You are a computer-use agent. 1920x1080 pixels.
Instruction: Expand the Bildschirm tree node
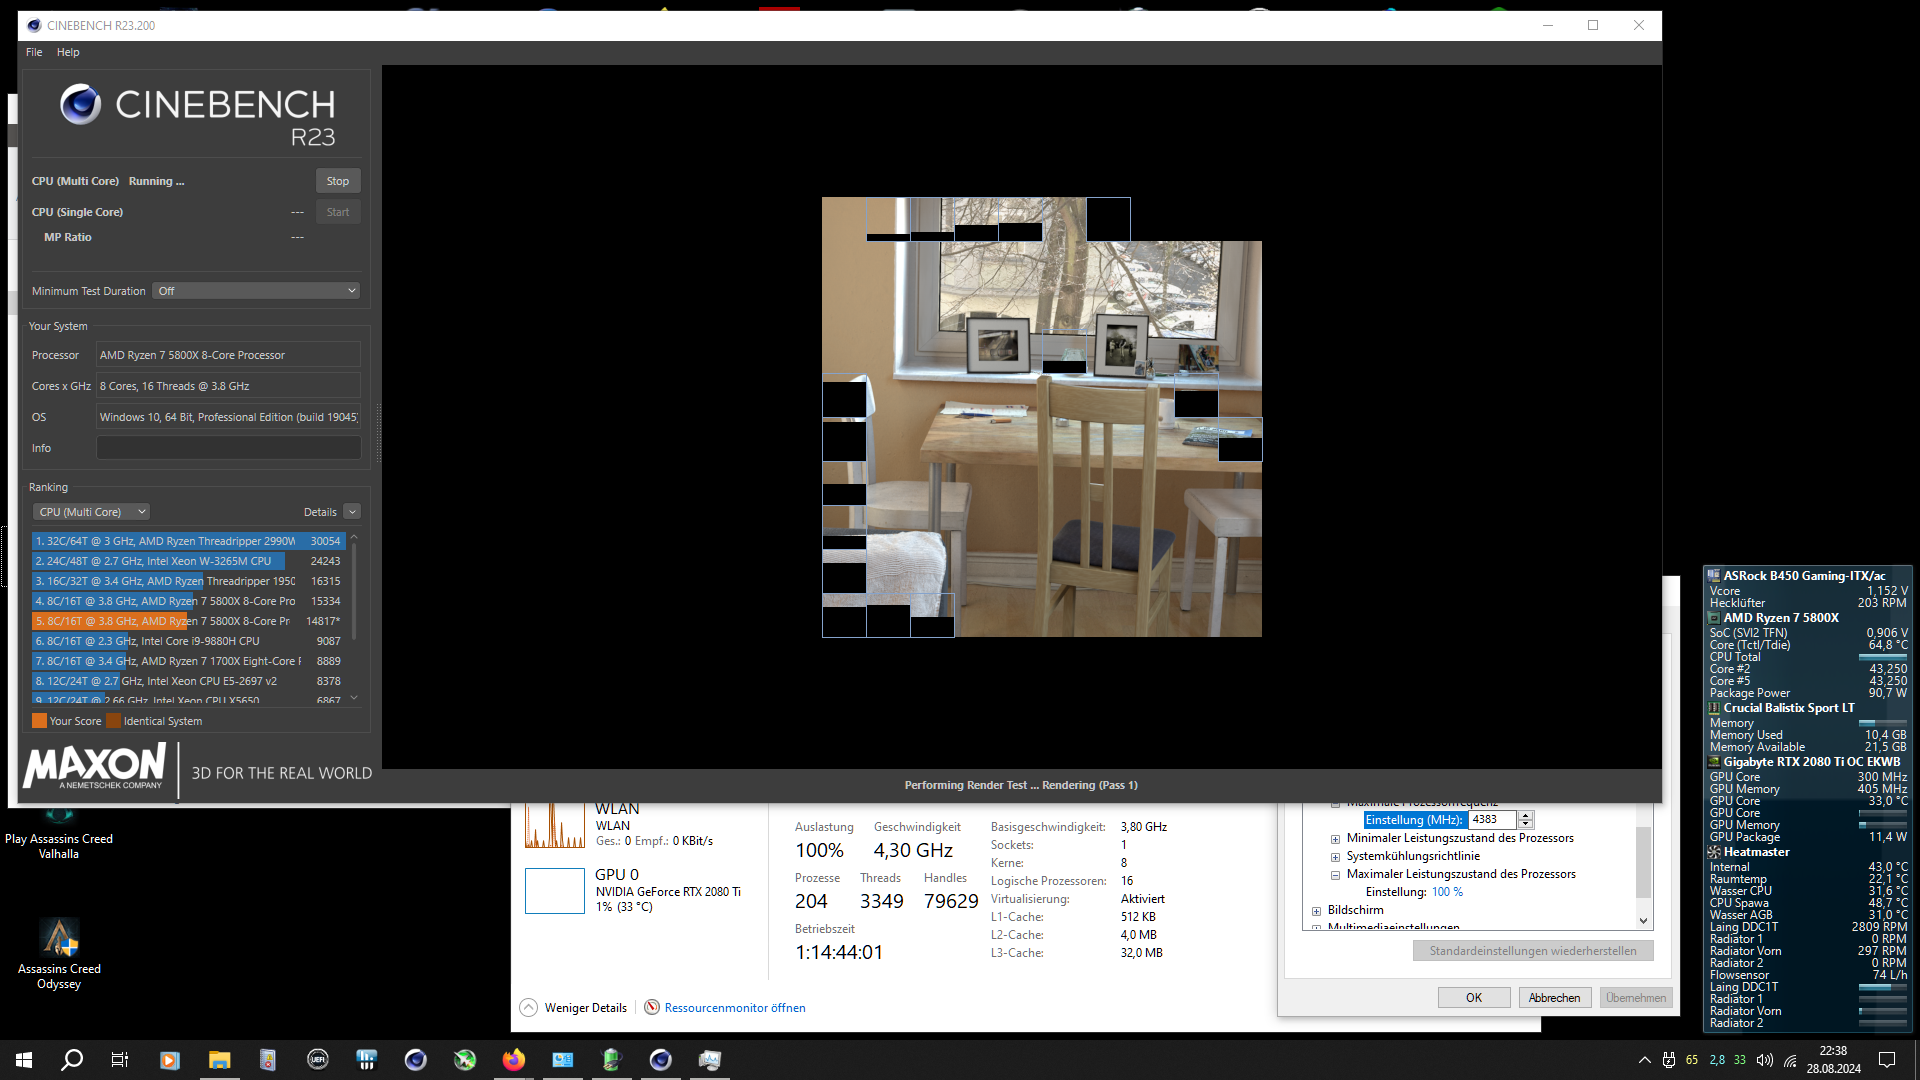[1317, 911]
